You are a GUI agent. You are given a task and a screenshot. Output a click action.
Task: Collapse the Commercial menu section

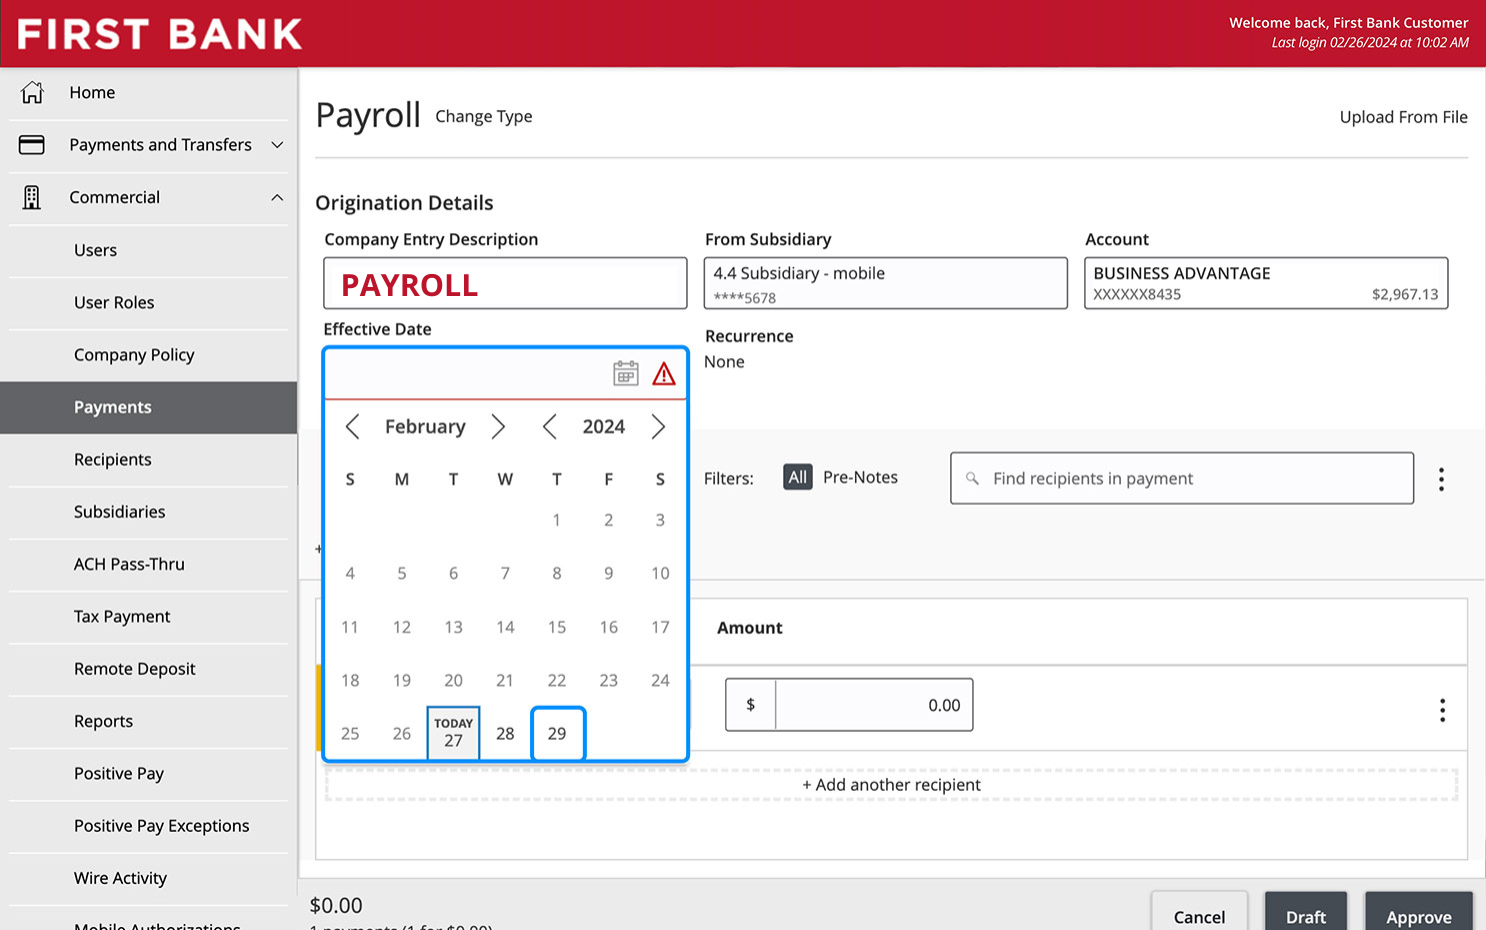[x=277, y=197]
